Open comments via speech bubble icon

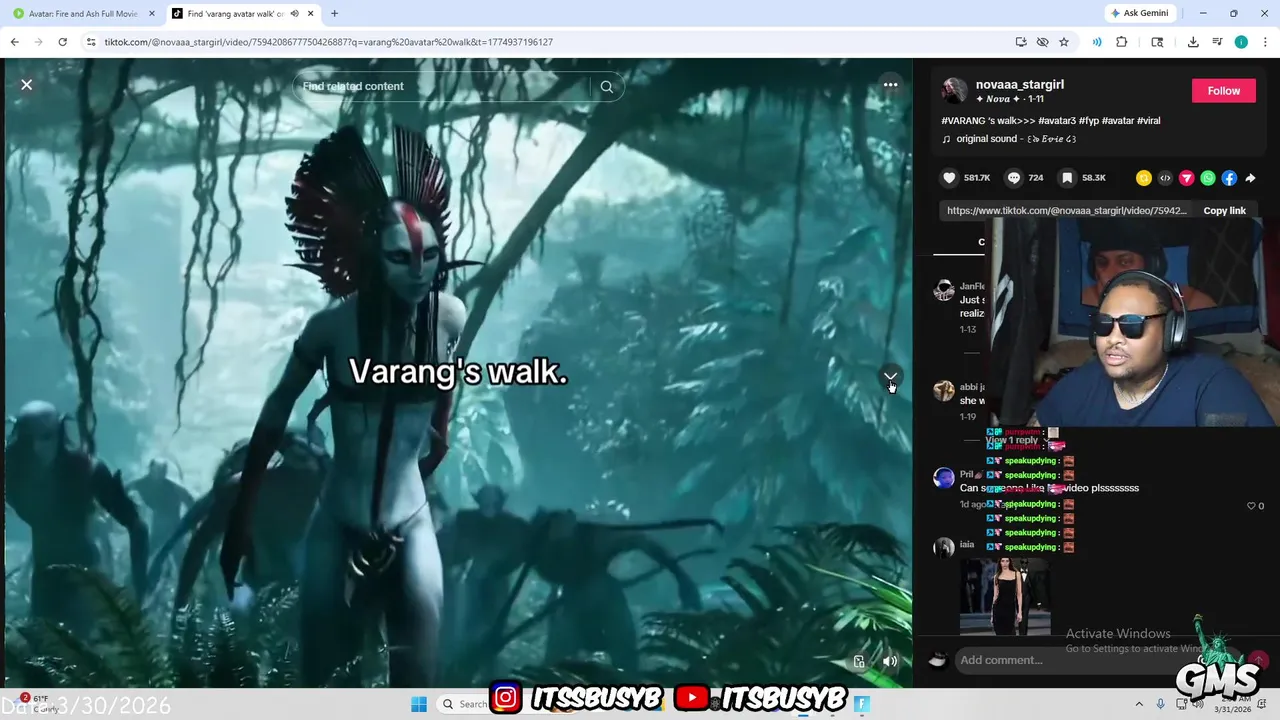point(1014,178)
